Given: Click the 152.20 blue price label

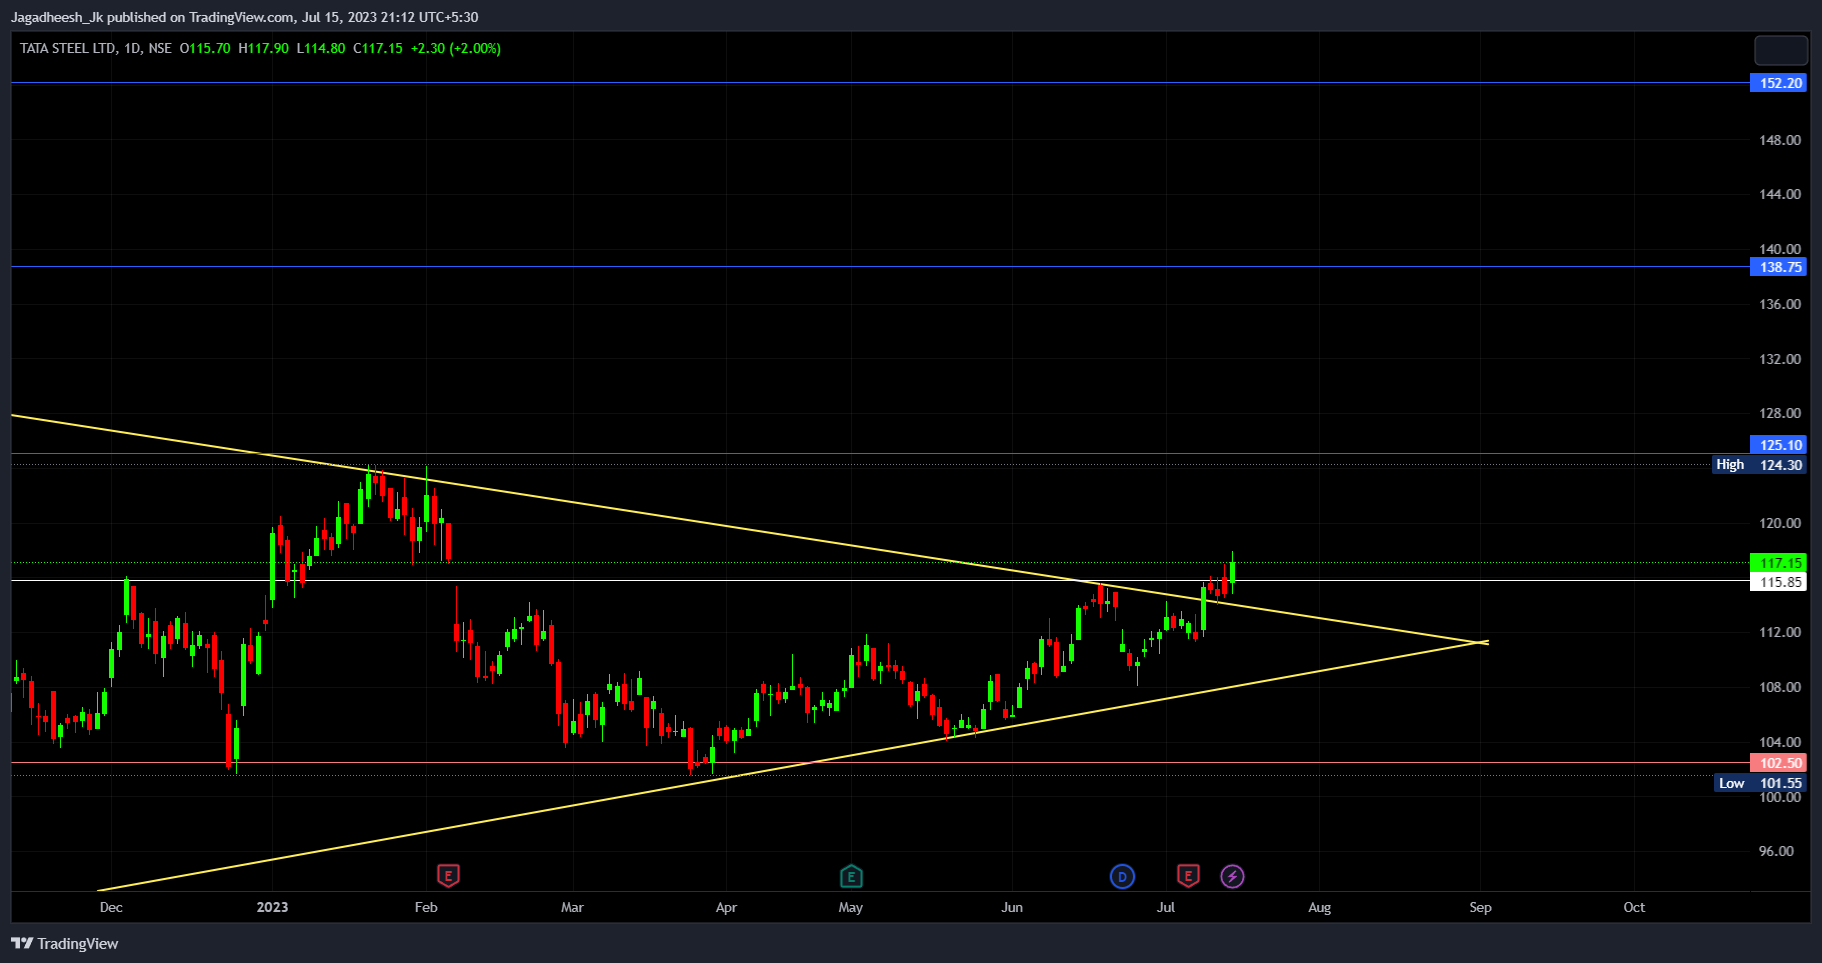Looking at the screenshot, I should point(1780,83).
